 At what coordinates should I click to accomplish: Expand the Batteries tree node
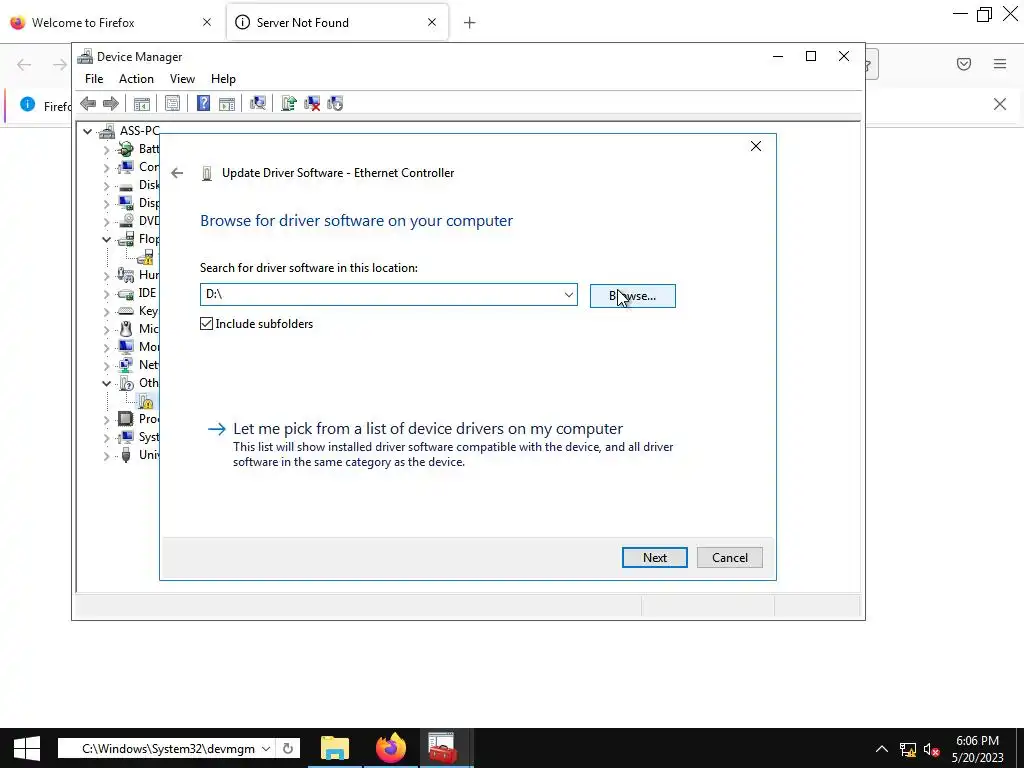[x=106, y=150]
